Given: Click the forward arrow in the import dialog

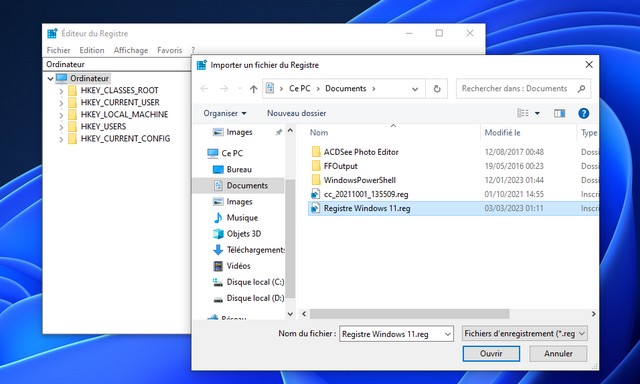Looking at the screenshot, I should click(x=224, y=89).
